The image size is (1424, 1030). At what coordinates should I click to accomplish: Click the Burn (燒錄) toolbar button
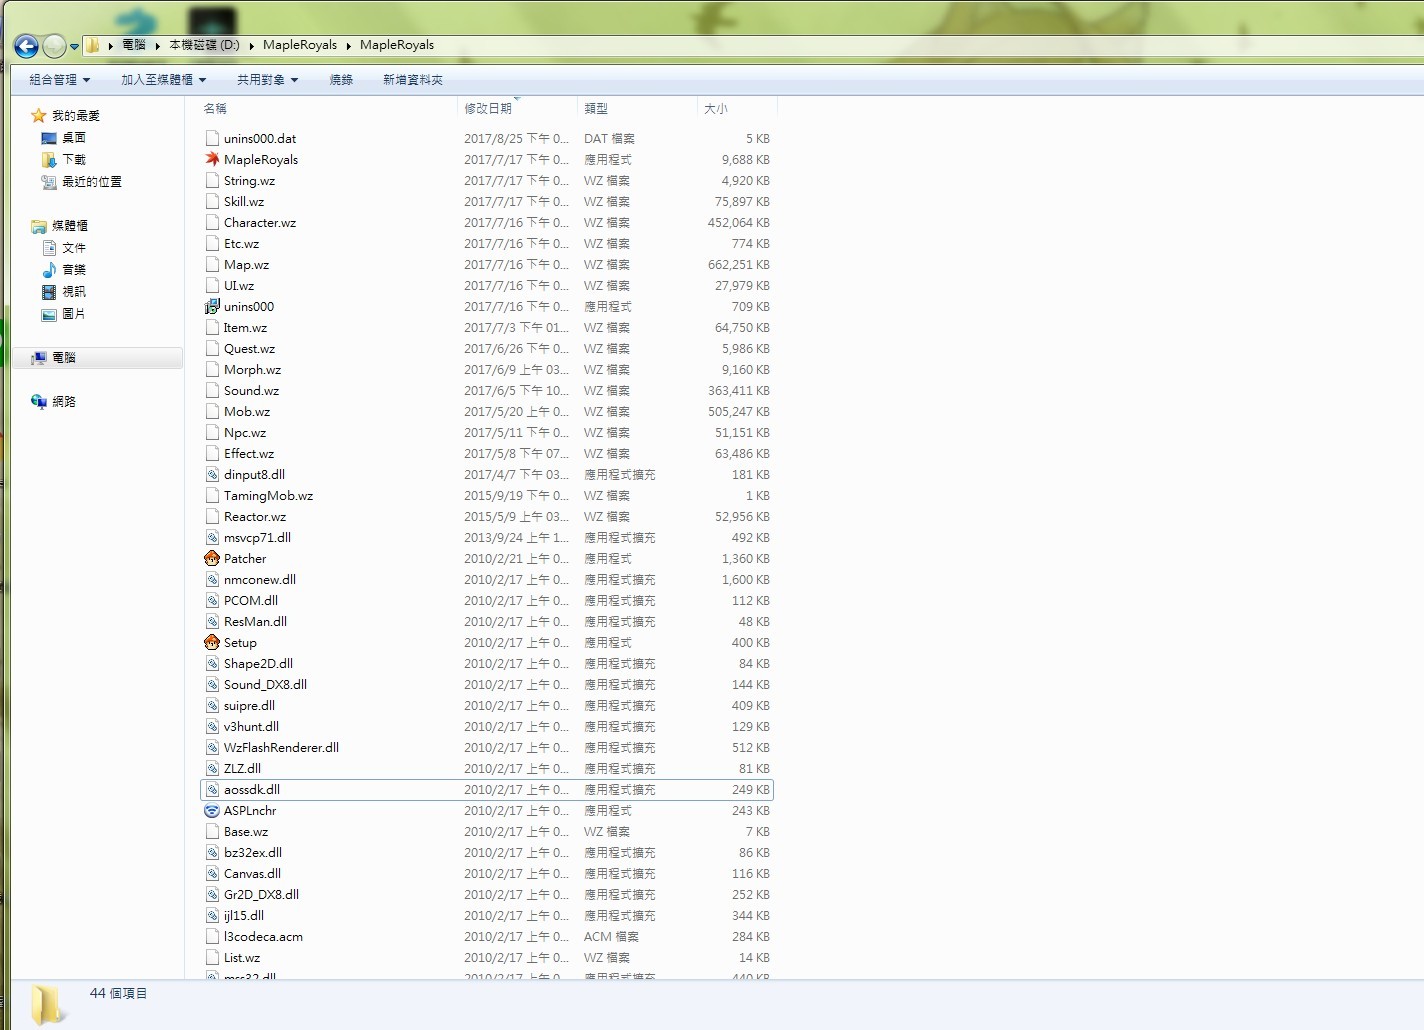(341, 80)
